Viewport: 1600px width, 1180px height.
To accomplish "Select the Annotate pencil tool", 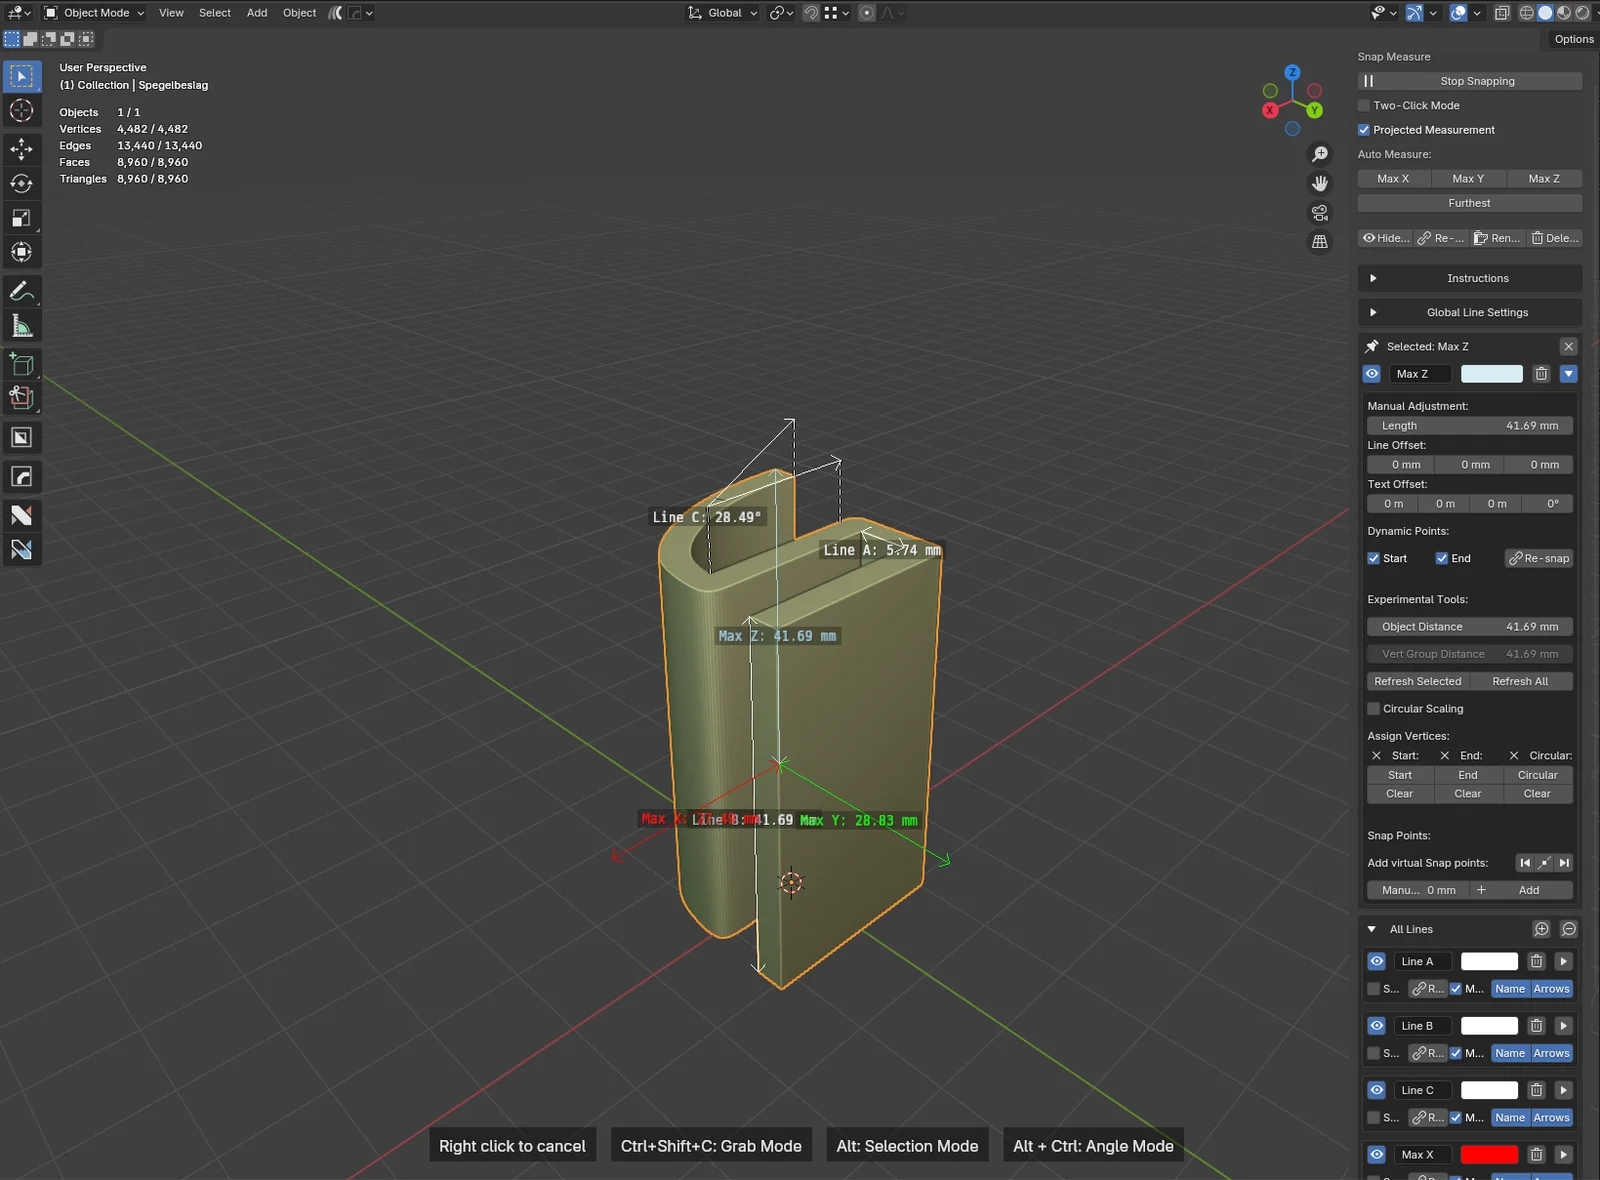I will tap(21, 291).
